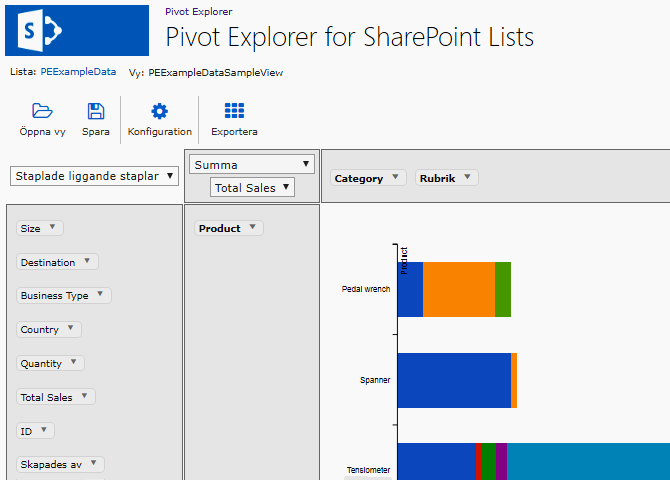The height and width of the screenshot is (480, 670).
Task: Click the Konfiguration label
Action: [160, 132]
